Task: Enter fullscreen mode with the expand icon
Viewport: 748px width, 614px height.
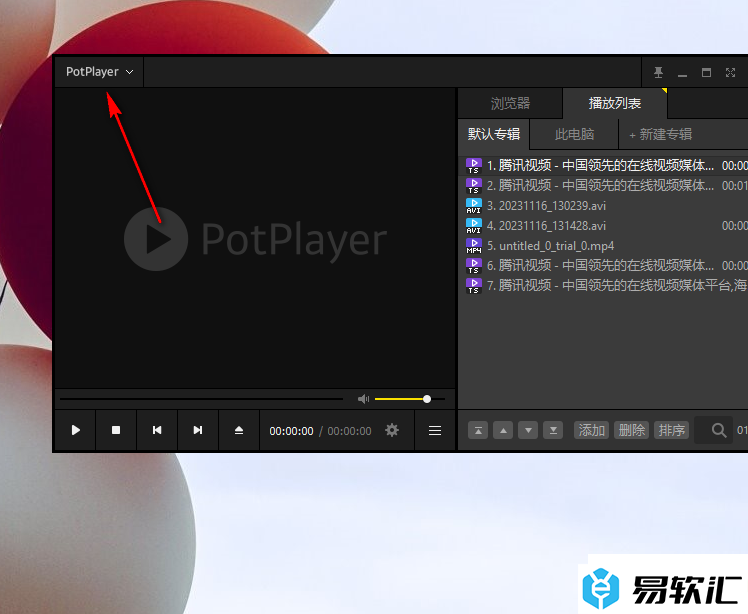Action: (730, 73)
